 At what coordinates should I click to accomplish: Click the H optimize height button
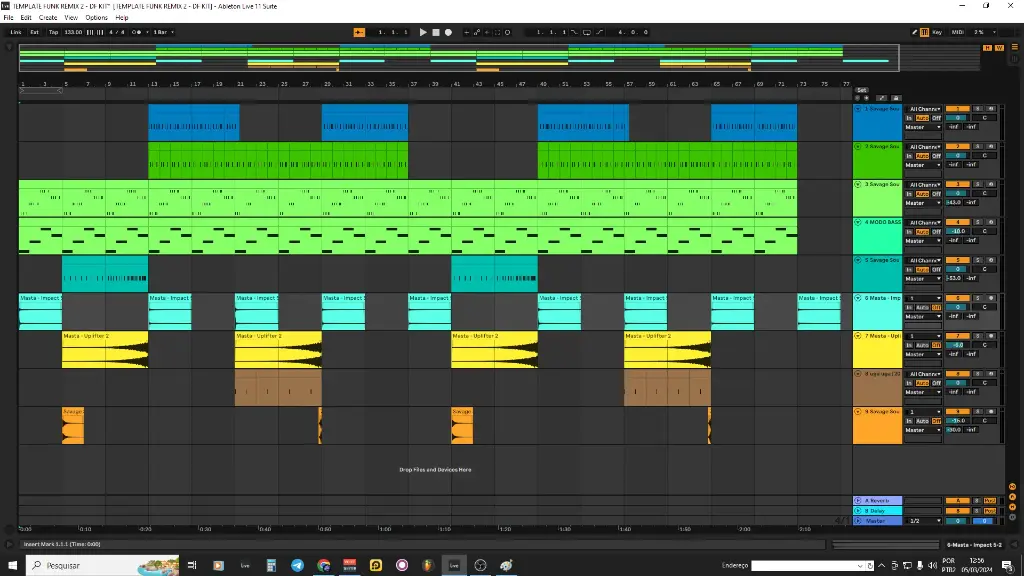coord(987,48)
